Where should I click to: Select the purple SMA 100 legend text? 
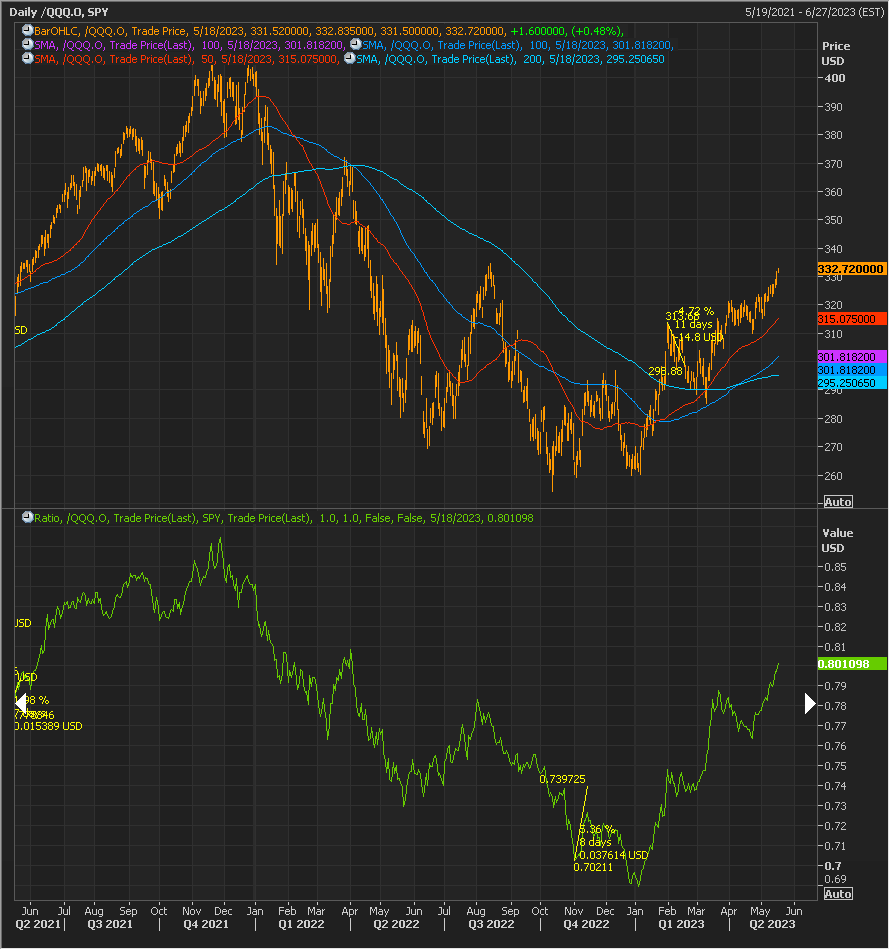[190, 45]
